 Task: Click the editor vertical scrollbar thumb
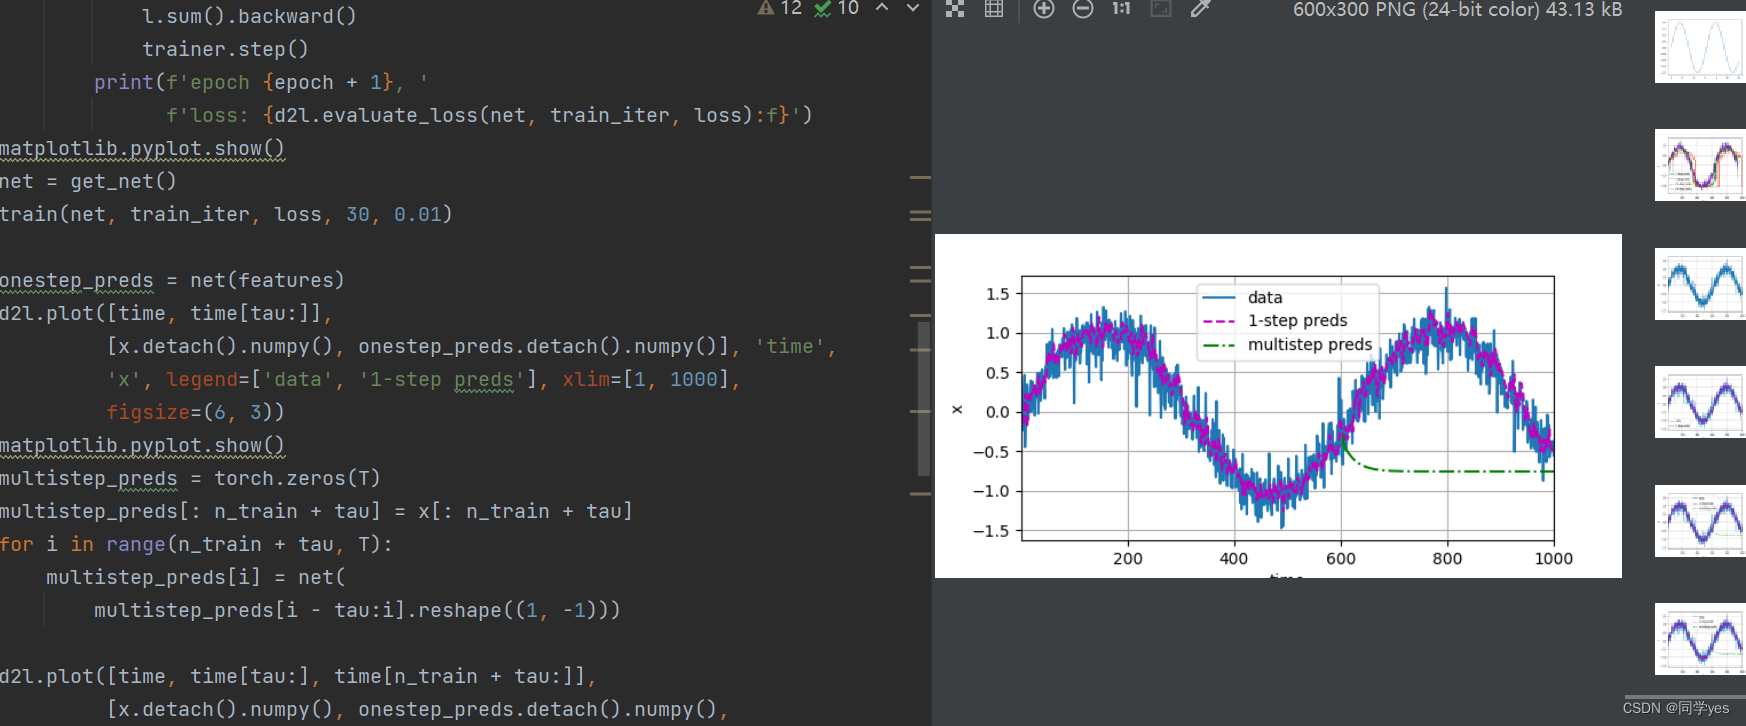(924, 398)
